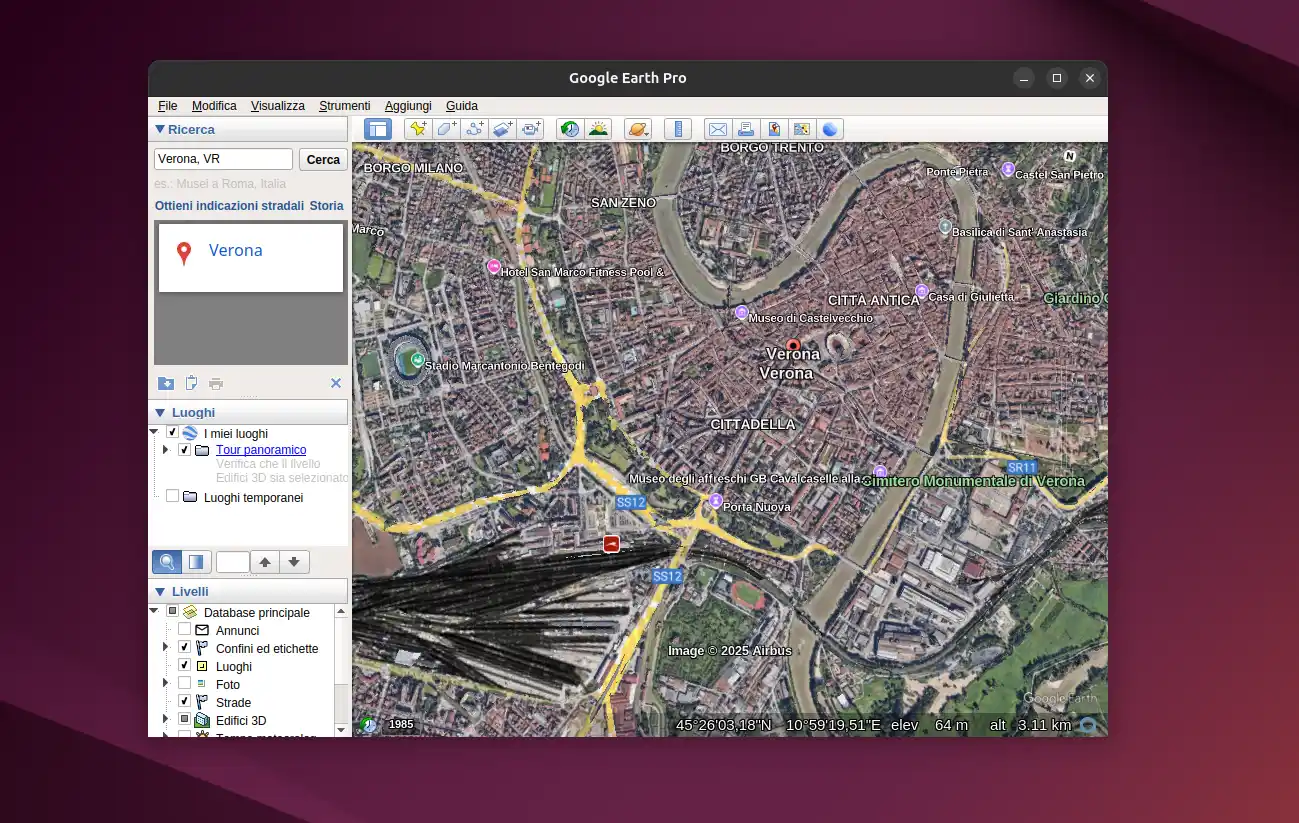Open the planet switcher (Saturn icon)
The height and width of the screenshot is (823, 1299).
(638, 129)
